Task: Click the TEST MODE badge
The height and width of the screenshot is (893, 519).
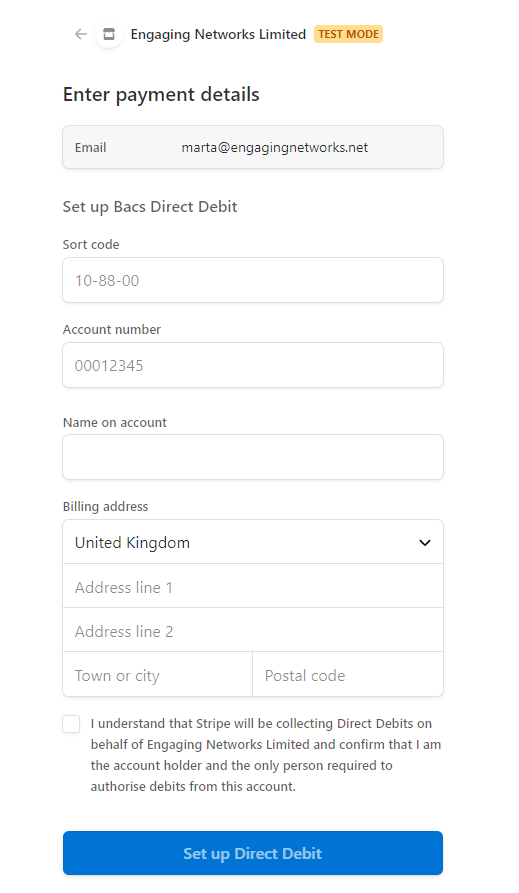Action: 348,34
